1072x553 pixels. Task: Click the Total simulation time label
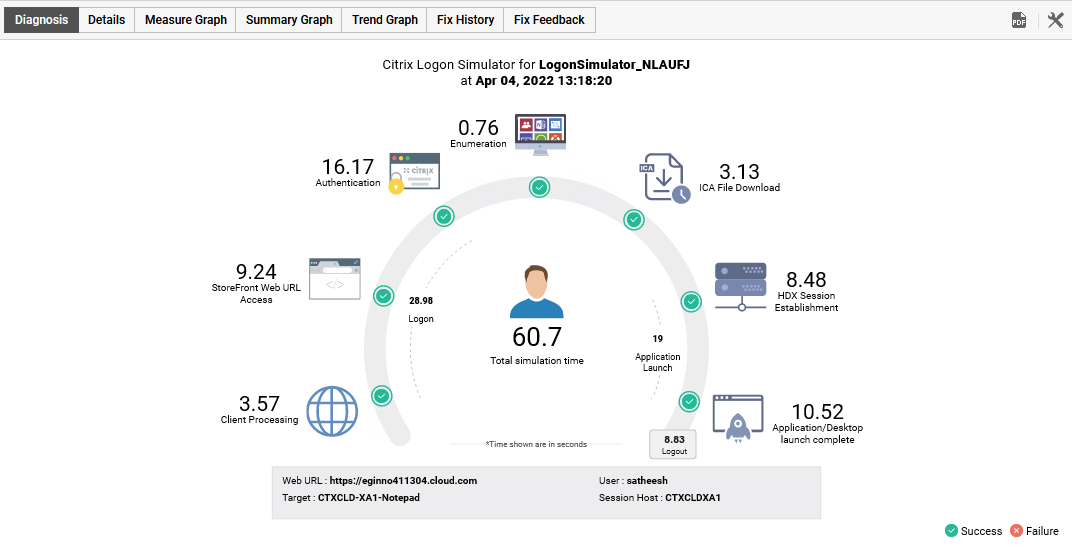pos(537,360)
